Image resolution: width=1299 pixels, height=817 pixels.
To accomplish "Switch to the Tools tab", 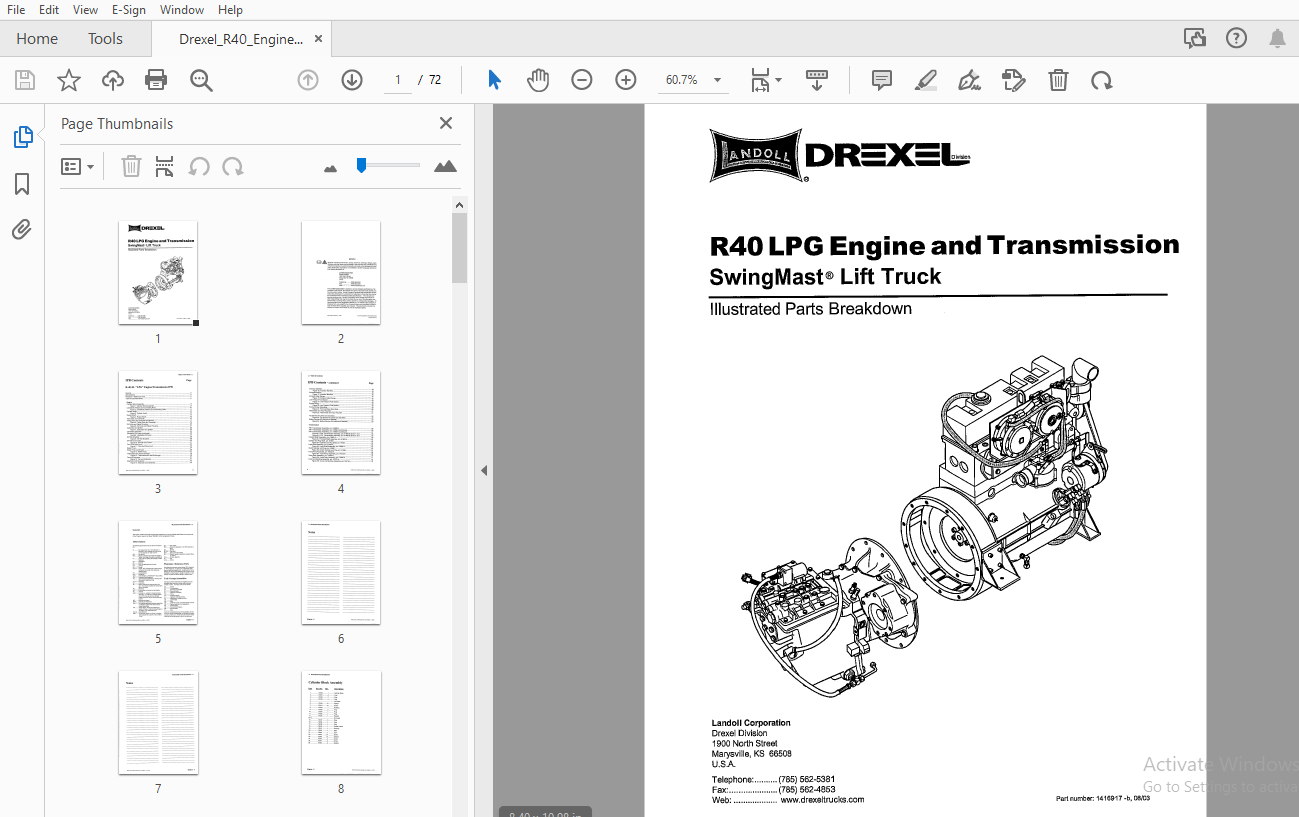I will click(x=105, y=39).
